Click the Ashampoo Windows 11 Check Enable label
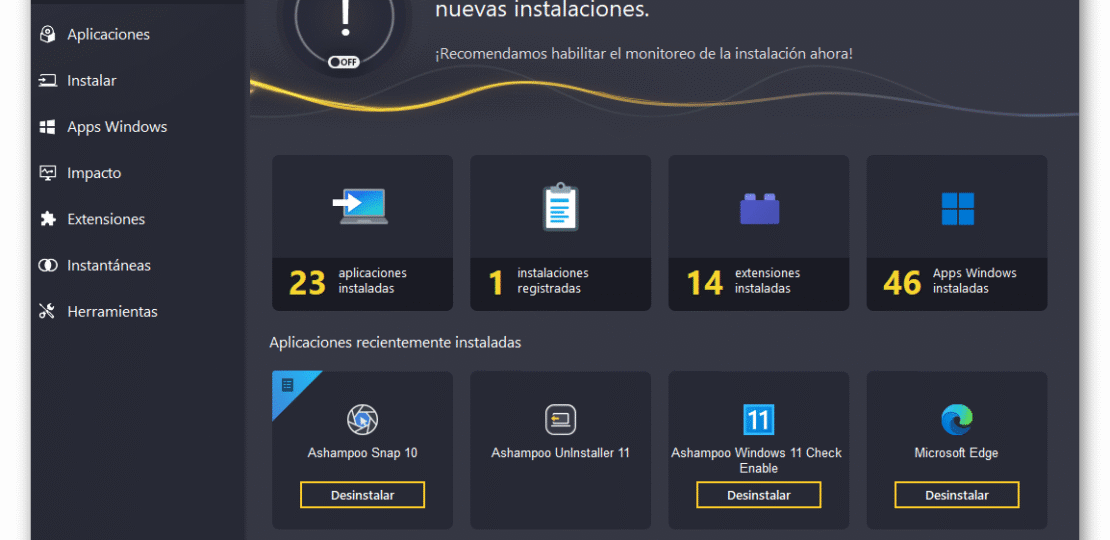1110x540 pixels. [x=757, y=461]
